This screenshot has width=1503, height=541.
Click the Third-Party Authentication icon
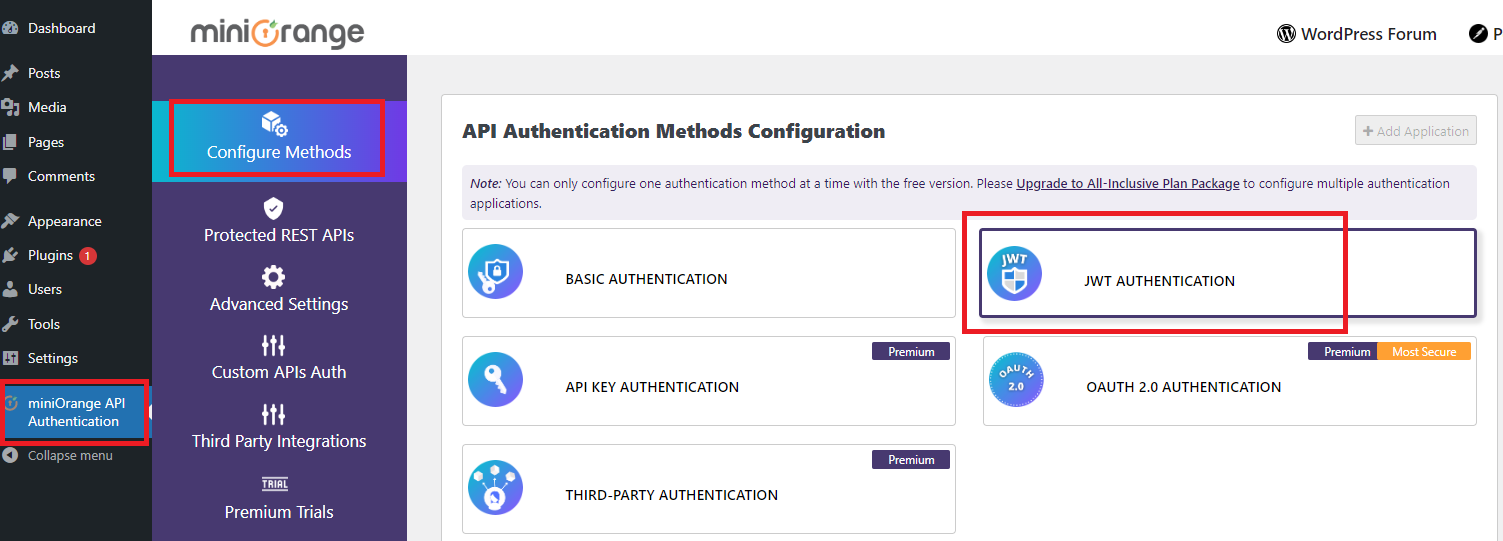(x=496, y=488)
